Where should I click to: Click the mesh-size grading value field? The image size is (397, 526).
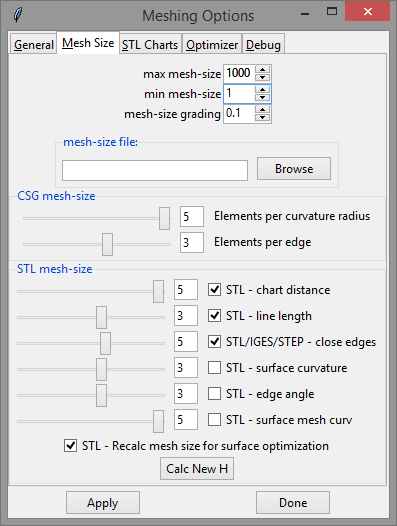[x=239, y=114]
